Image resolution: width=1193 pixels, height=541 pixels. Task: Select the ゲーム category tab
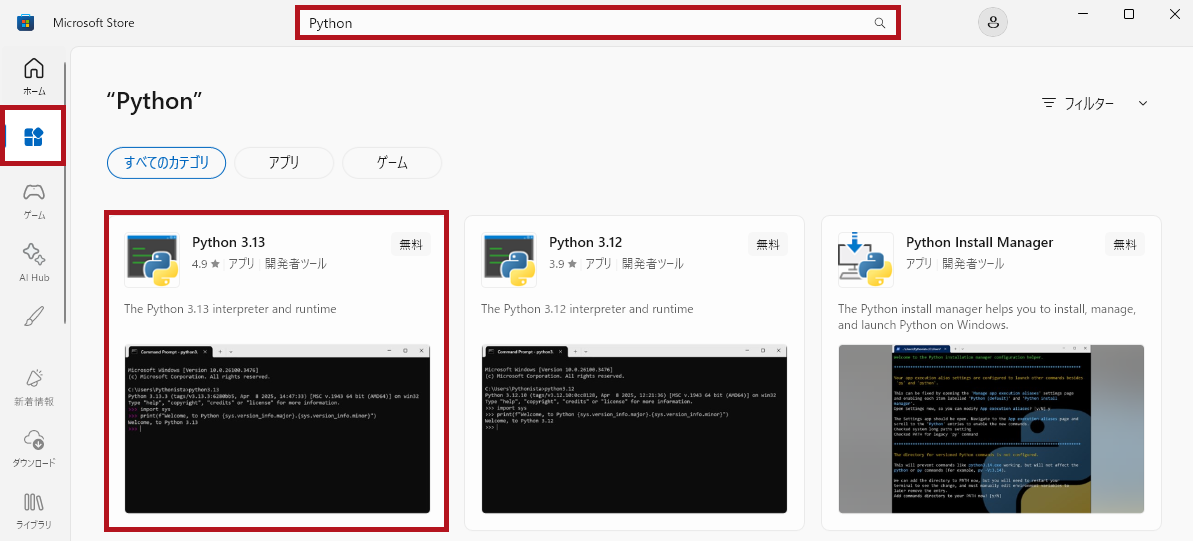(x=391, y=162)
